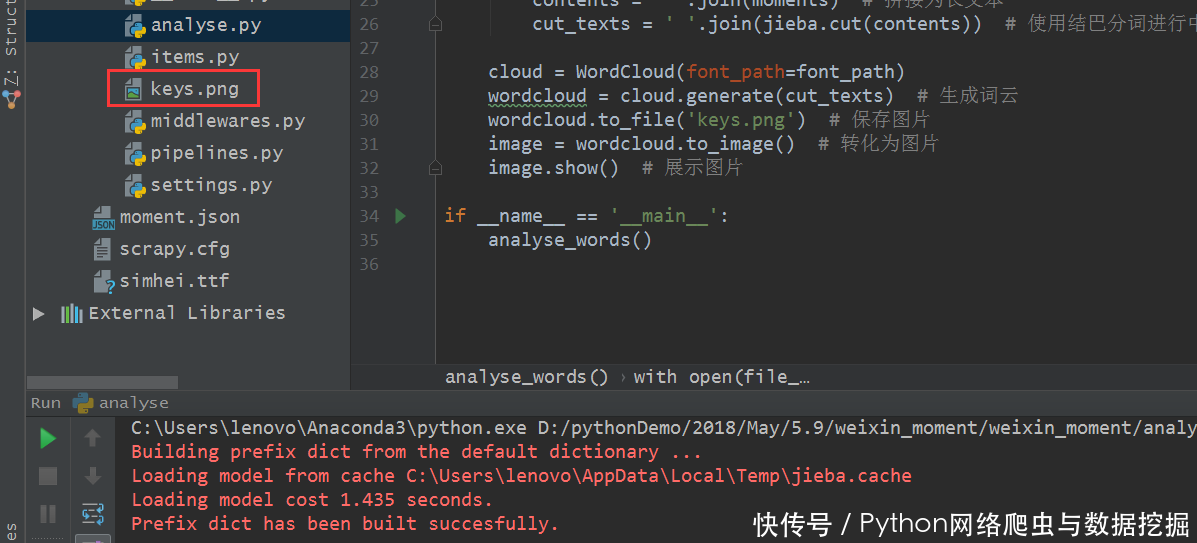The image size is (1197, 543).
Task: Select pipelines.py in project tree
Action: [217, 154]
